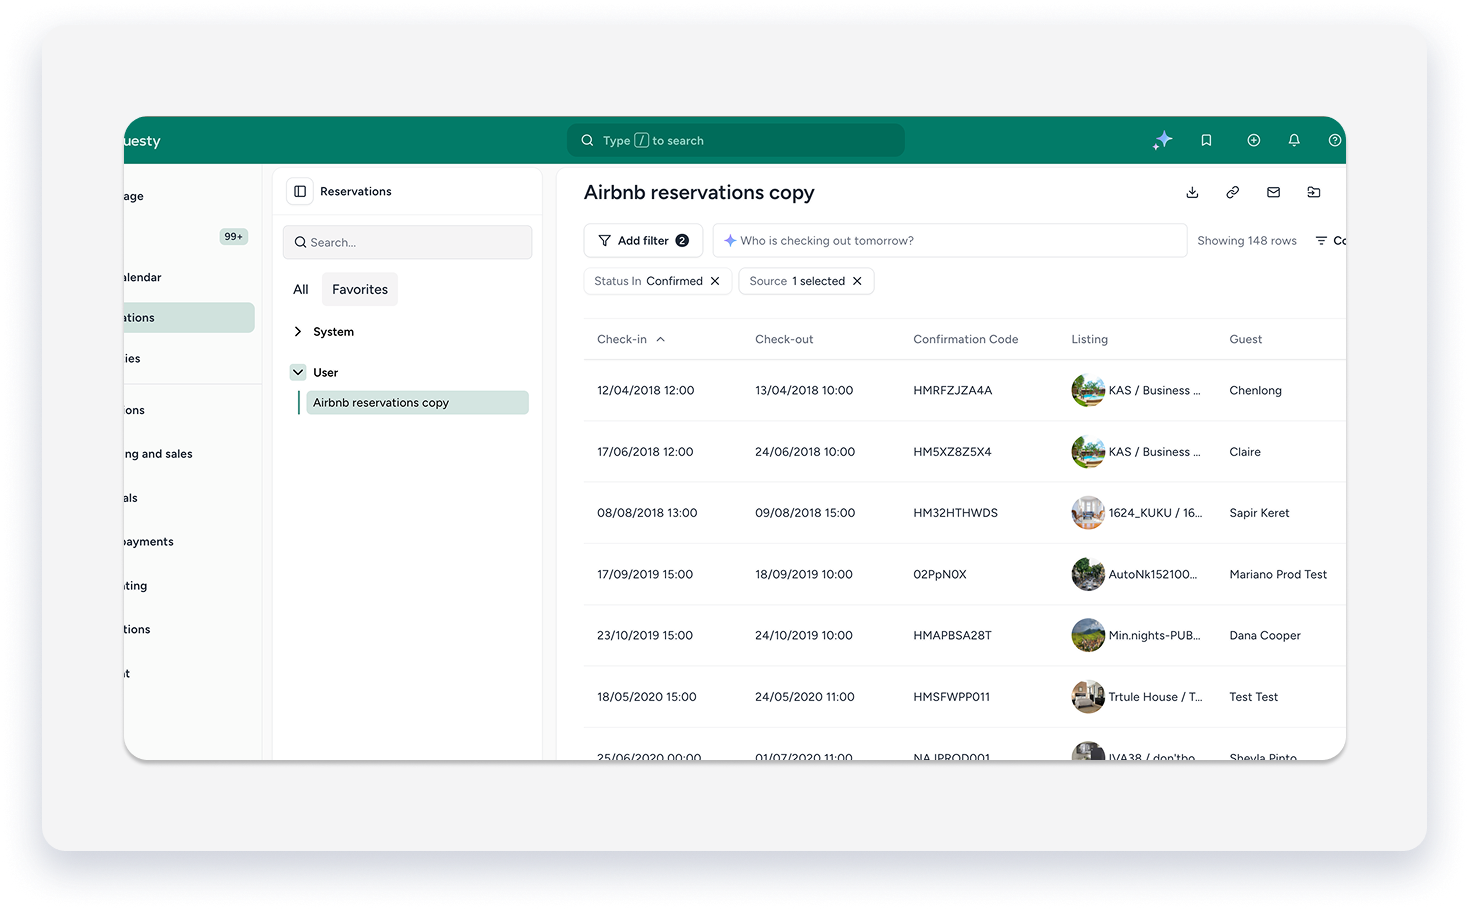
Task: Expand the System reports group
Action: [x=298, y=332]
